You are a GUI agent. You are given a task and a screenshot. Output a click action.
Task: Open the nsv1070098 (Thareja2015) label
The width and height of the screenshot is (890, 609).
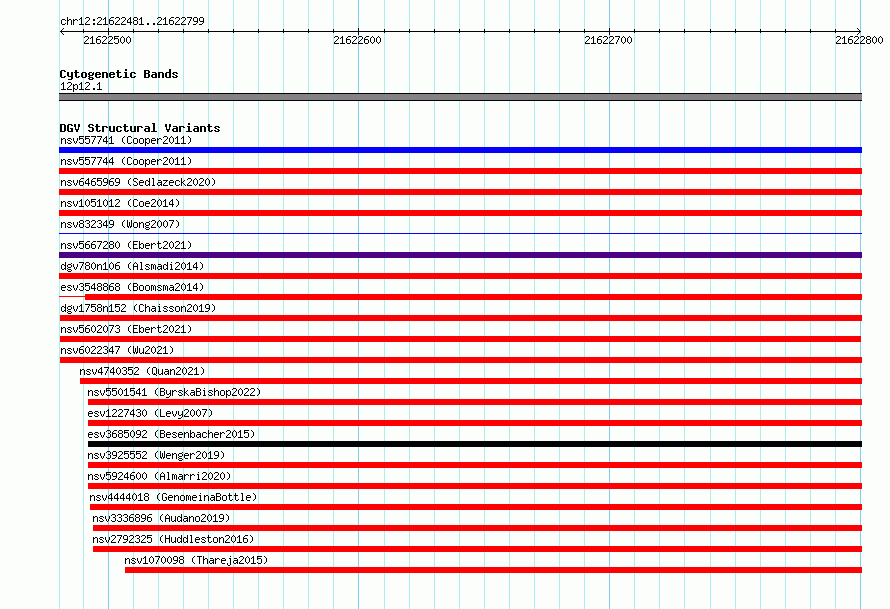click(x=196, y=560)
